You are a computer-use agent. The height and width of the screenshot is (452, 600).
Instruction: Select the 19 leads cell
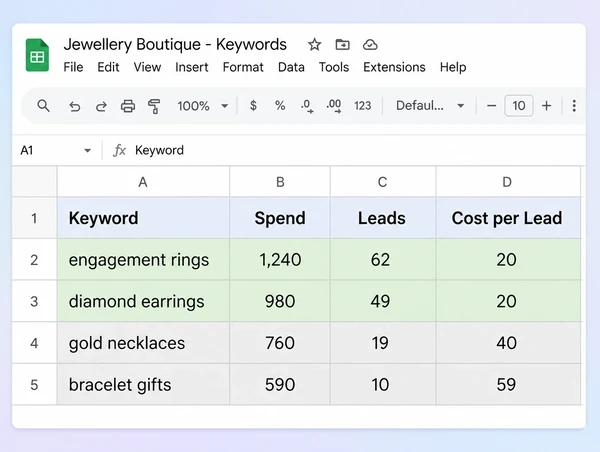383,343
